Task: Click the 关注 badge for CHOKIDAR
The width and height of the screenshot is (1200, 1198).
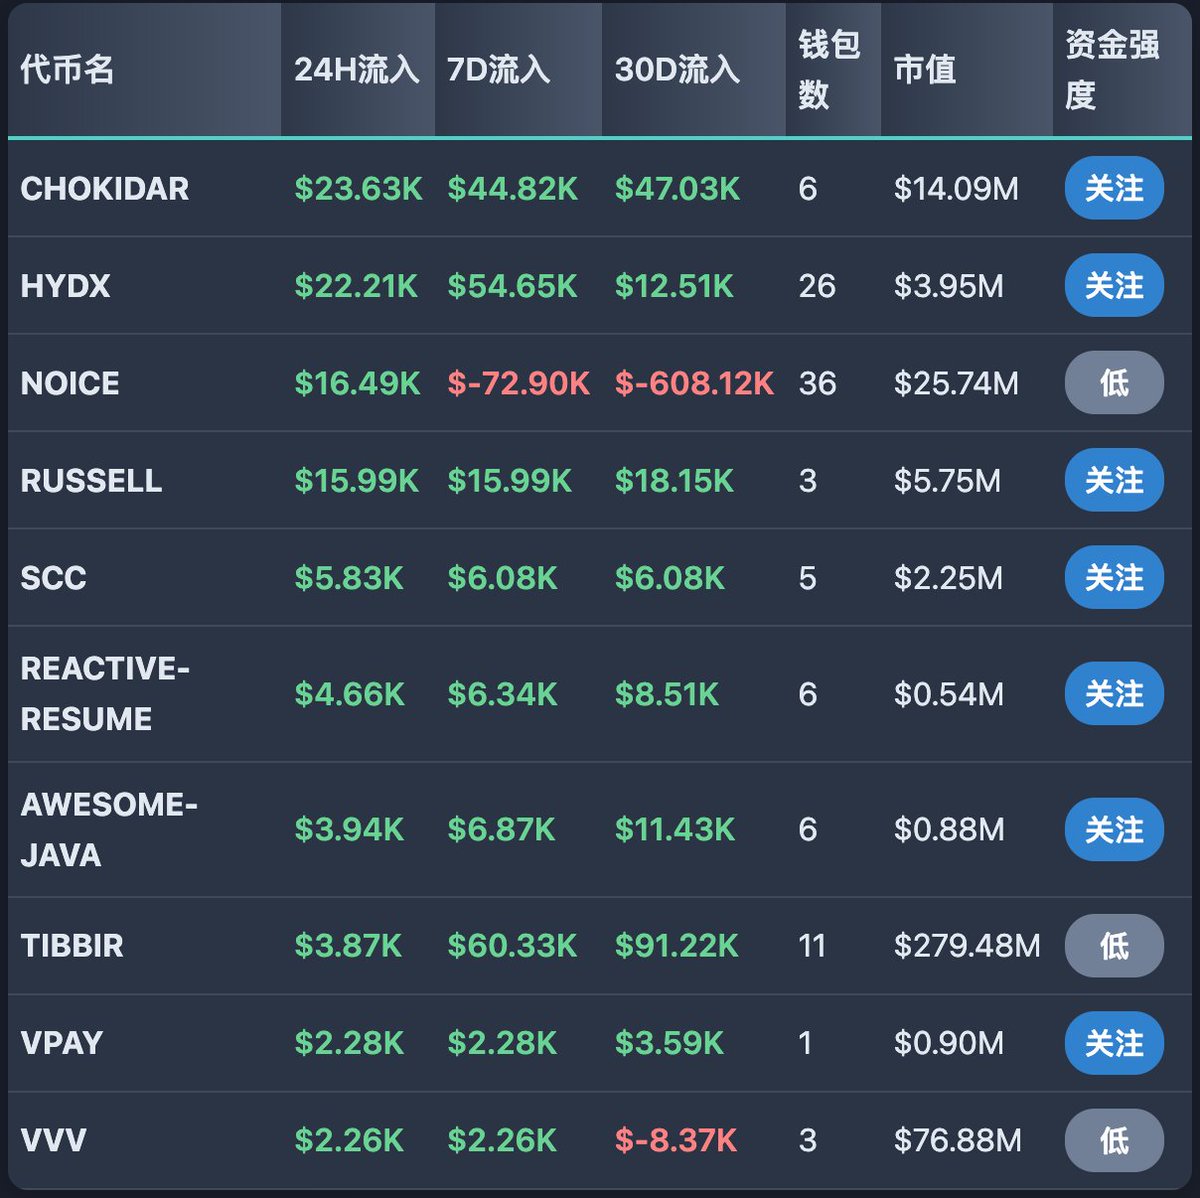Action: click(x=1113, y=188)
